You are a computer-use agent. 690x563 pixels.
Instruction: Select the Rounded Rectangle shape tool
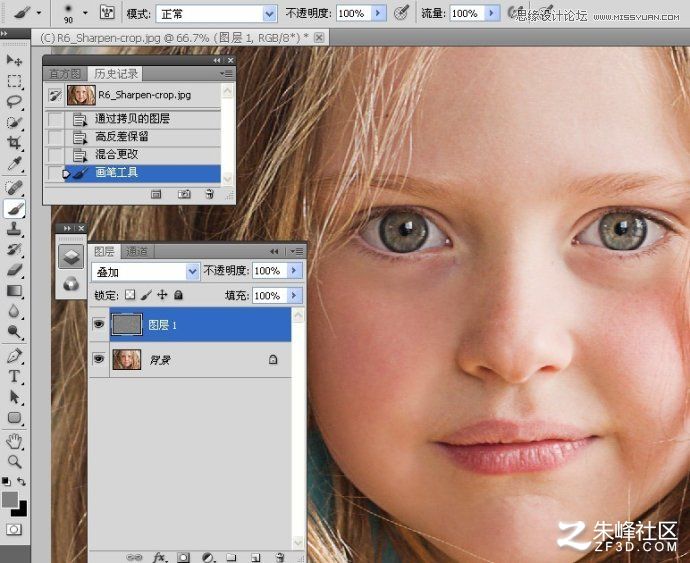pyautogui.click(x=14, y=417)
